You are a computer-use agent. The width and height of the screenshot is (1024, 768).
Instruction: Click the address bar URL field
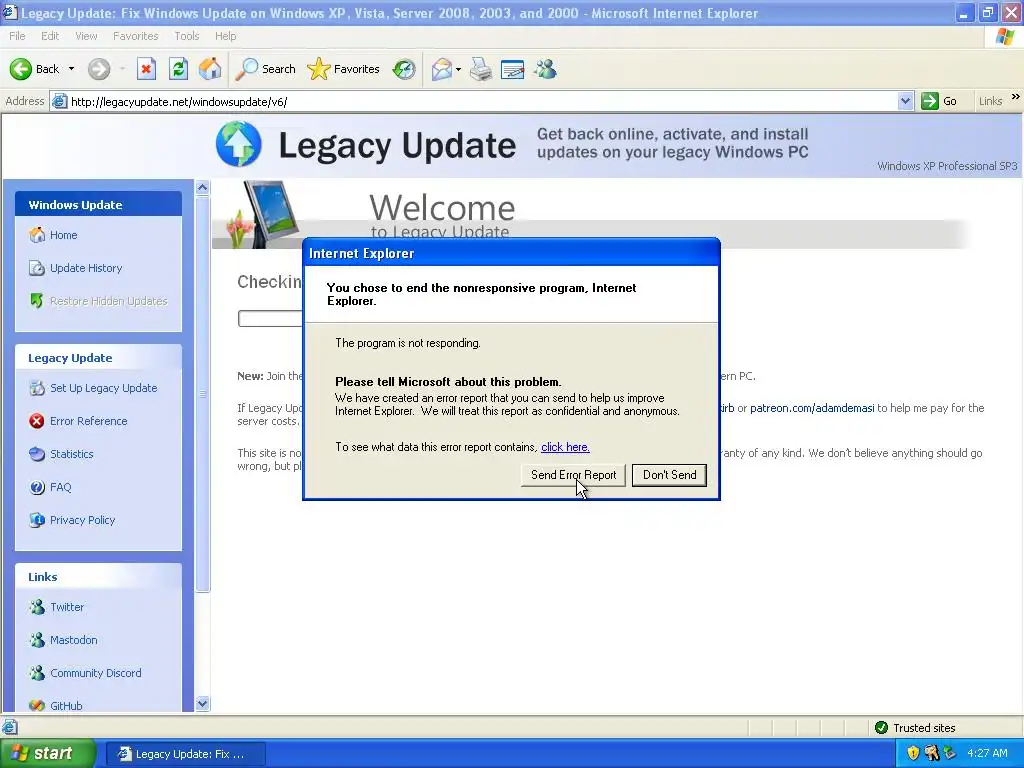(482, 101)
